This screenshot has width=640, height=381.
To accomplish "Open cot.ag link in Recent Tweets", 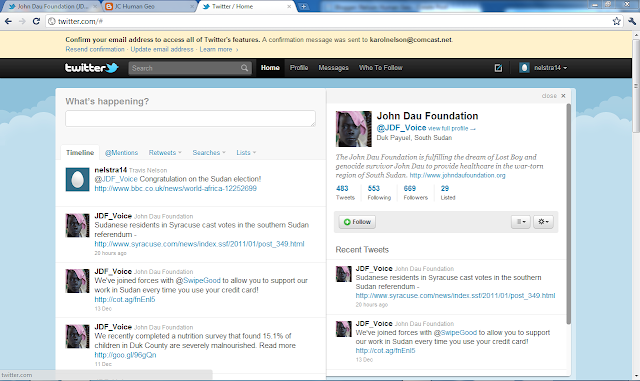I will click(x=385, y=350).
